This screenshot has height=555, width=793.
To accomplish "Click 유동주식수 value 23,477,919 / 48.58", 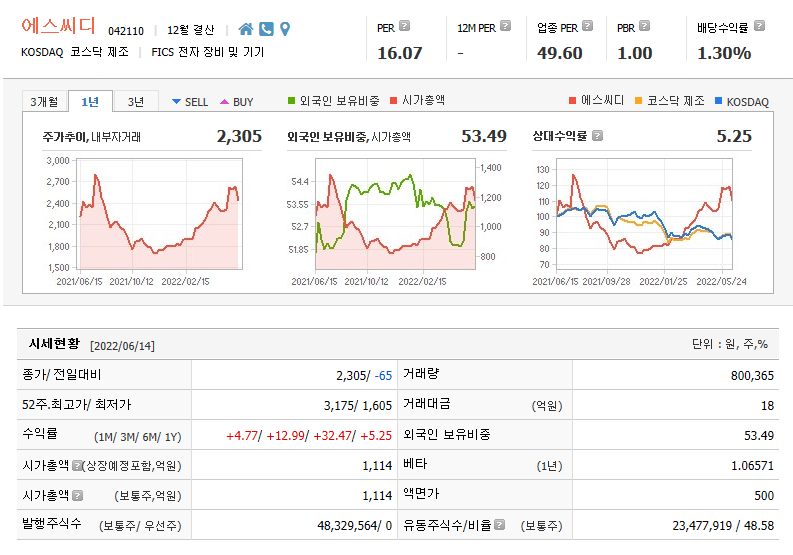I will point(723,526).
